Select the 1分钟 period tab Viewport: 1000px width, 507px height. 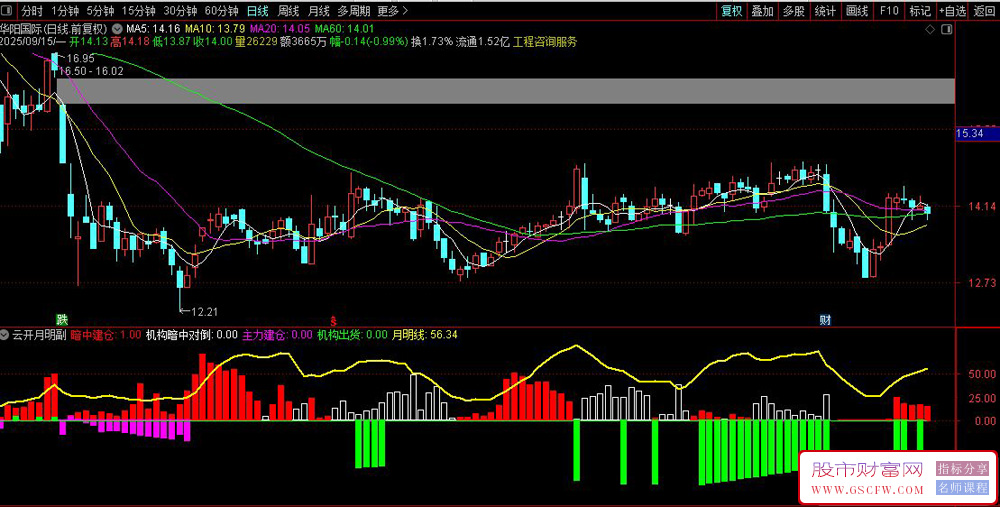(x=64, y=11)
